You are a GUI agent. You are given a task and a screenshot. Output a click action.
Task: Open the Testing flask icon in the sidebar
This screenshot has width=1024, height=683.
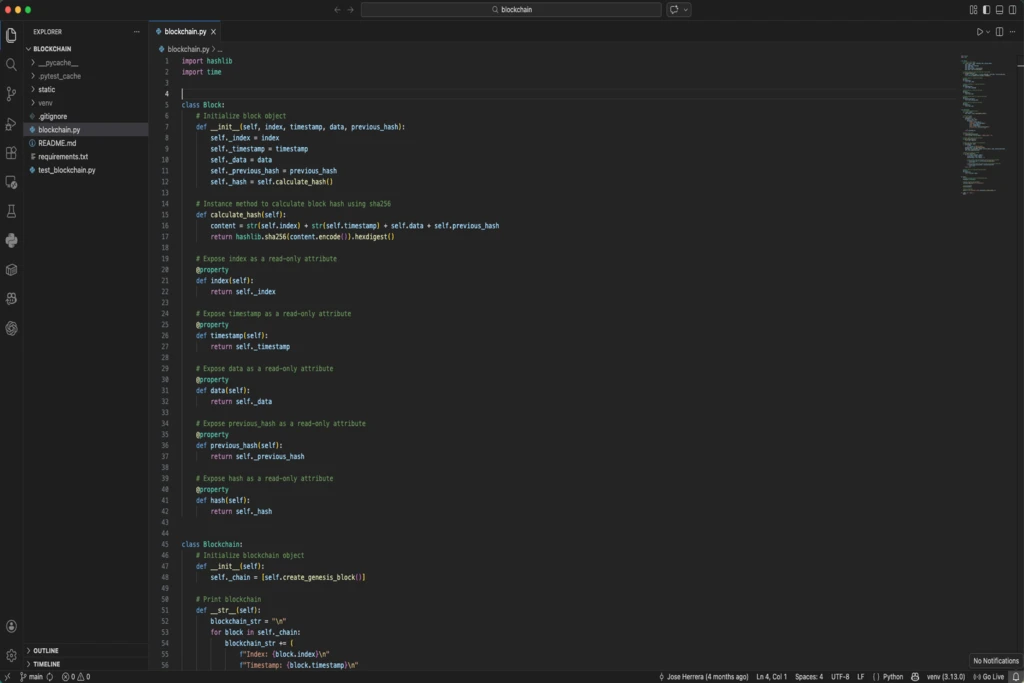tap(10, 208)
